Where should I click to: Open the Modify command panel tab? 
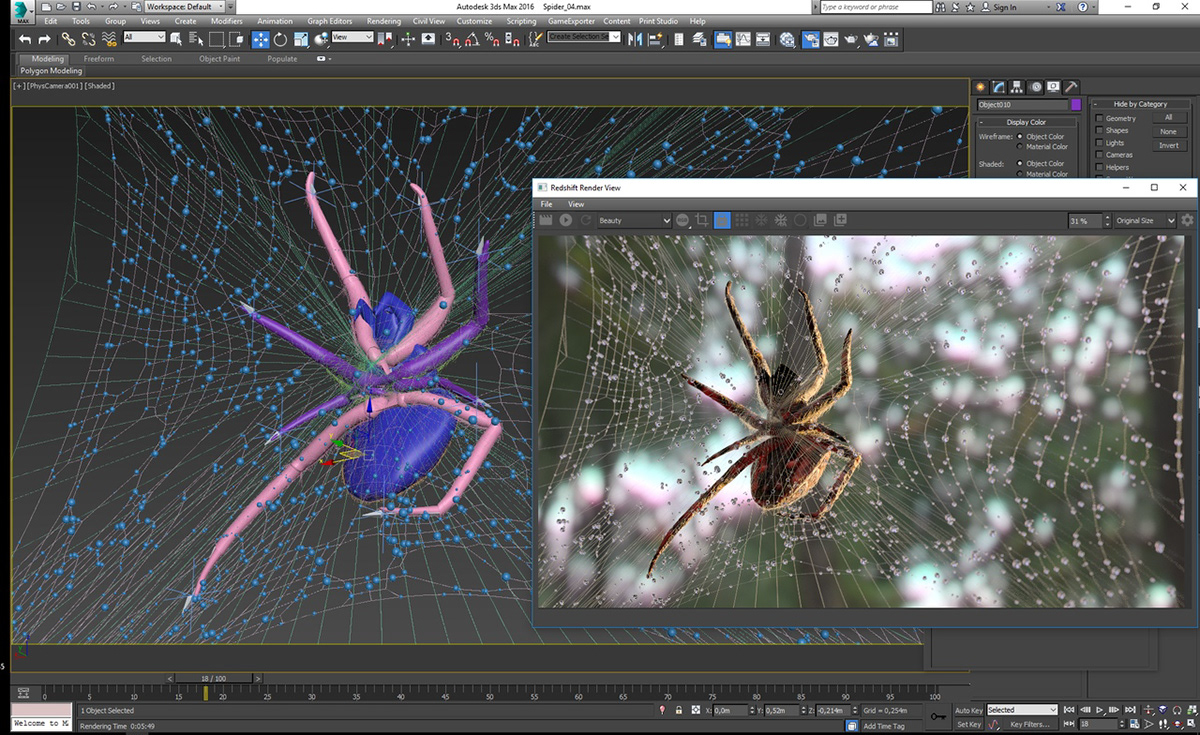click(998, 87)
